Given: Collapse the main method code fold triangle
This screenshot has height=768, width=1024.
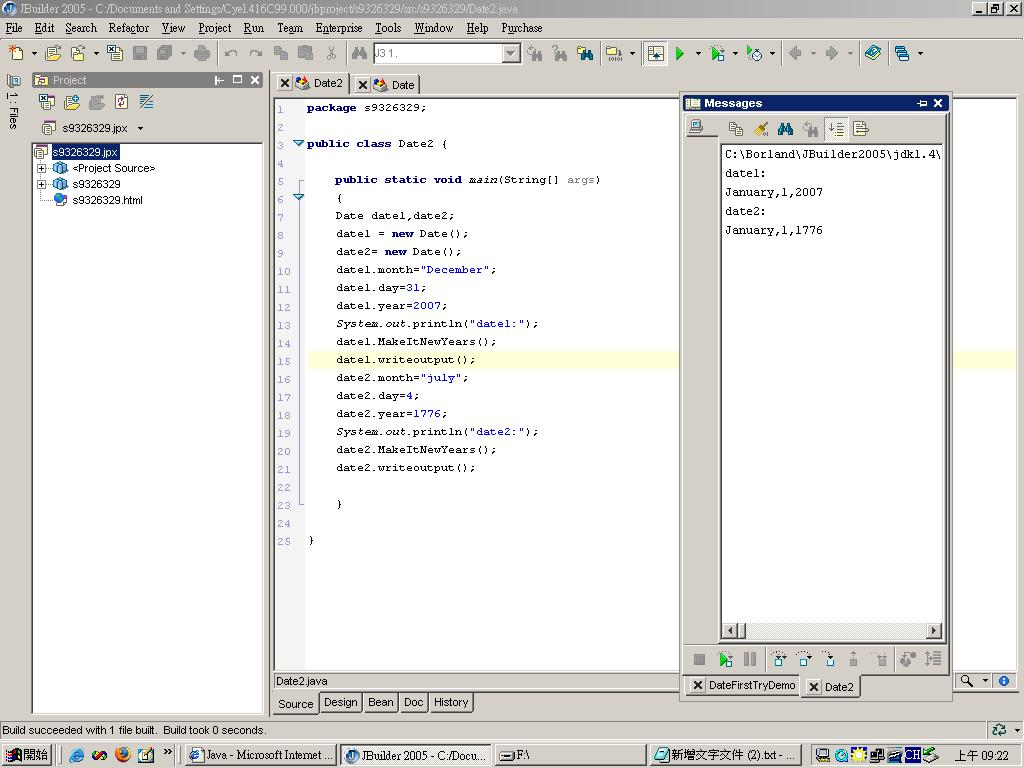Looking at the screenshot, I should tap(298, 197).
